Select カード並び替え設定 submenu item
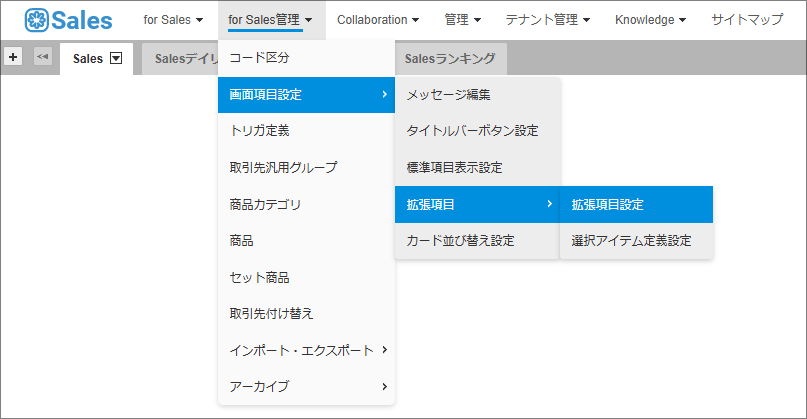 click(x=477, y=240)
